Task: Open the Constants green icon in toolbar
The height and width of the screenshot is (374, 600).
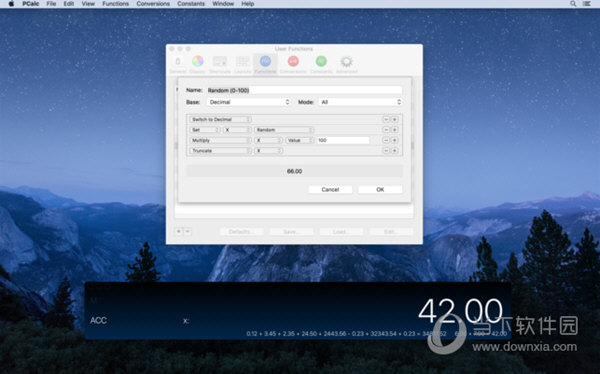Action: pyautogui.click(x=321, y=61)
